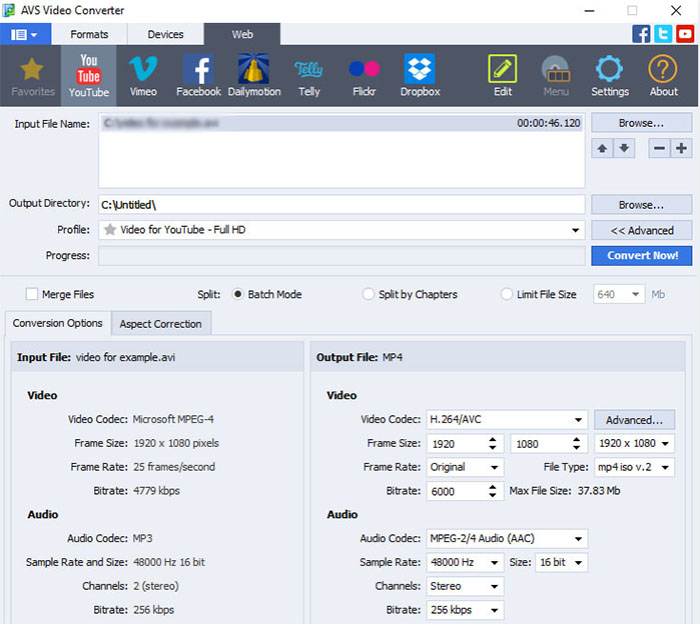Click the Menu disc icon
This screenshot has height=624, width=700.
[556, 76]
